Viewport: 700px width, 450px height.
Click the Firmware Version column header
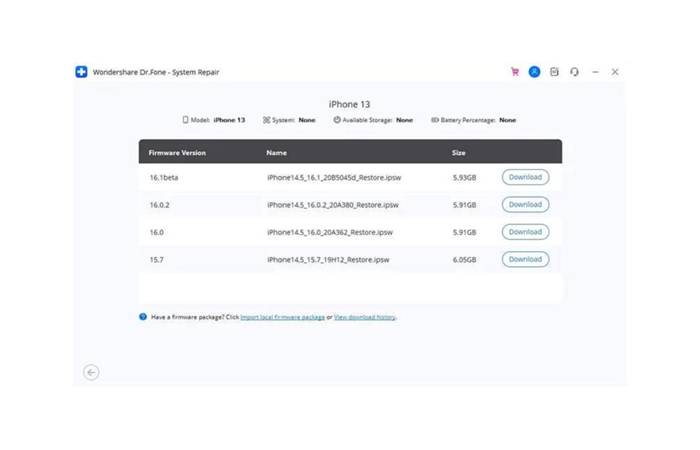(177, 153)
